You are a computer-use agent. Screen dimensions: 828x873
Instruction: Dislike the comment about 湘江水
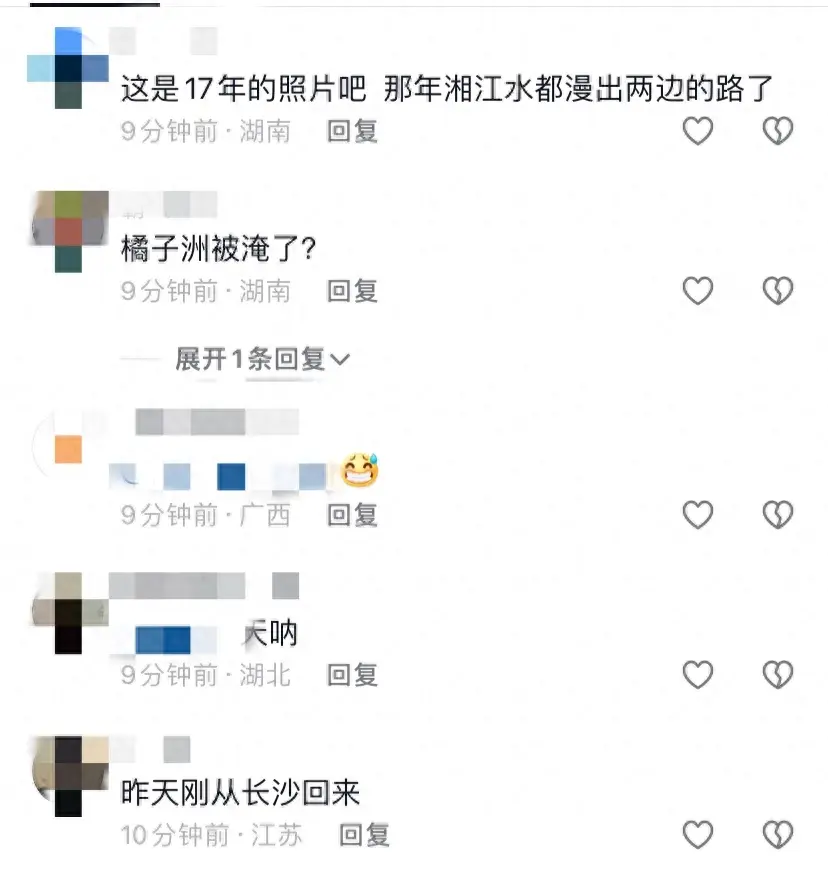tap(777, 131)
